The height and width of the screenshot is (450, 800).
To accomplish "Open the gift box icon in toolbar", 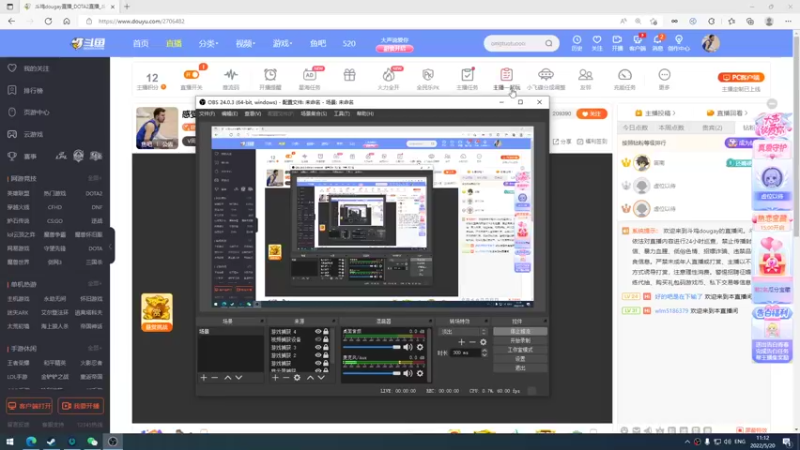I will click(x=349, y=75).
